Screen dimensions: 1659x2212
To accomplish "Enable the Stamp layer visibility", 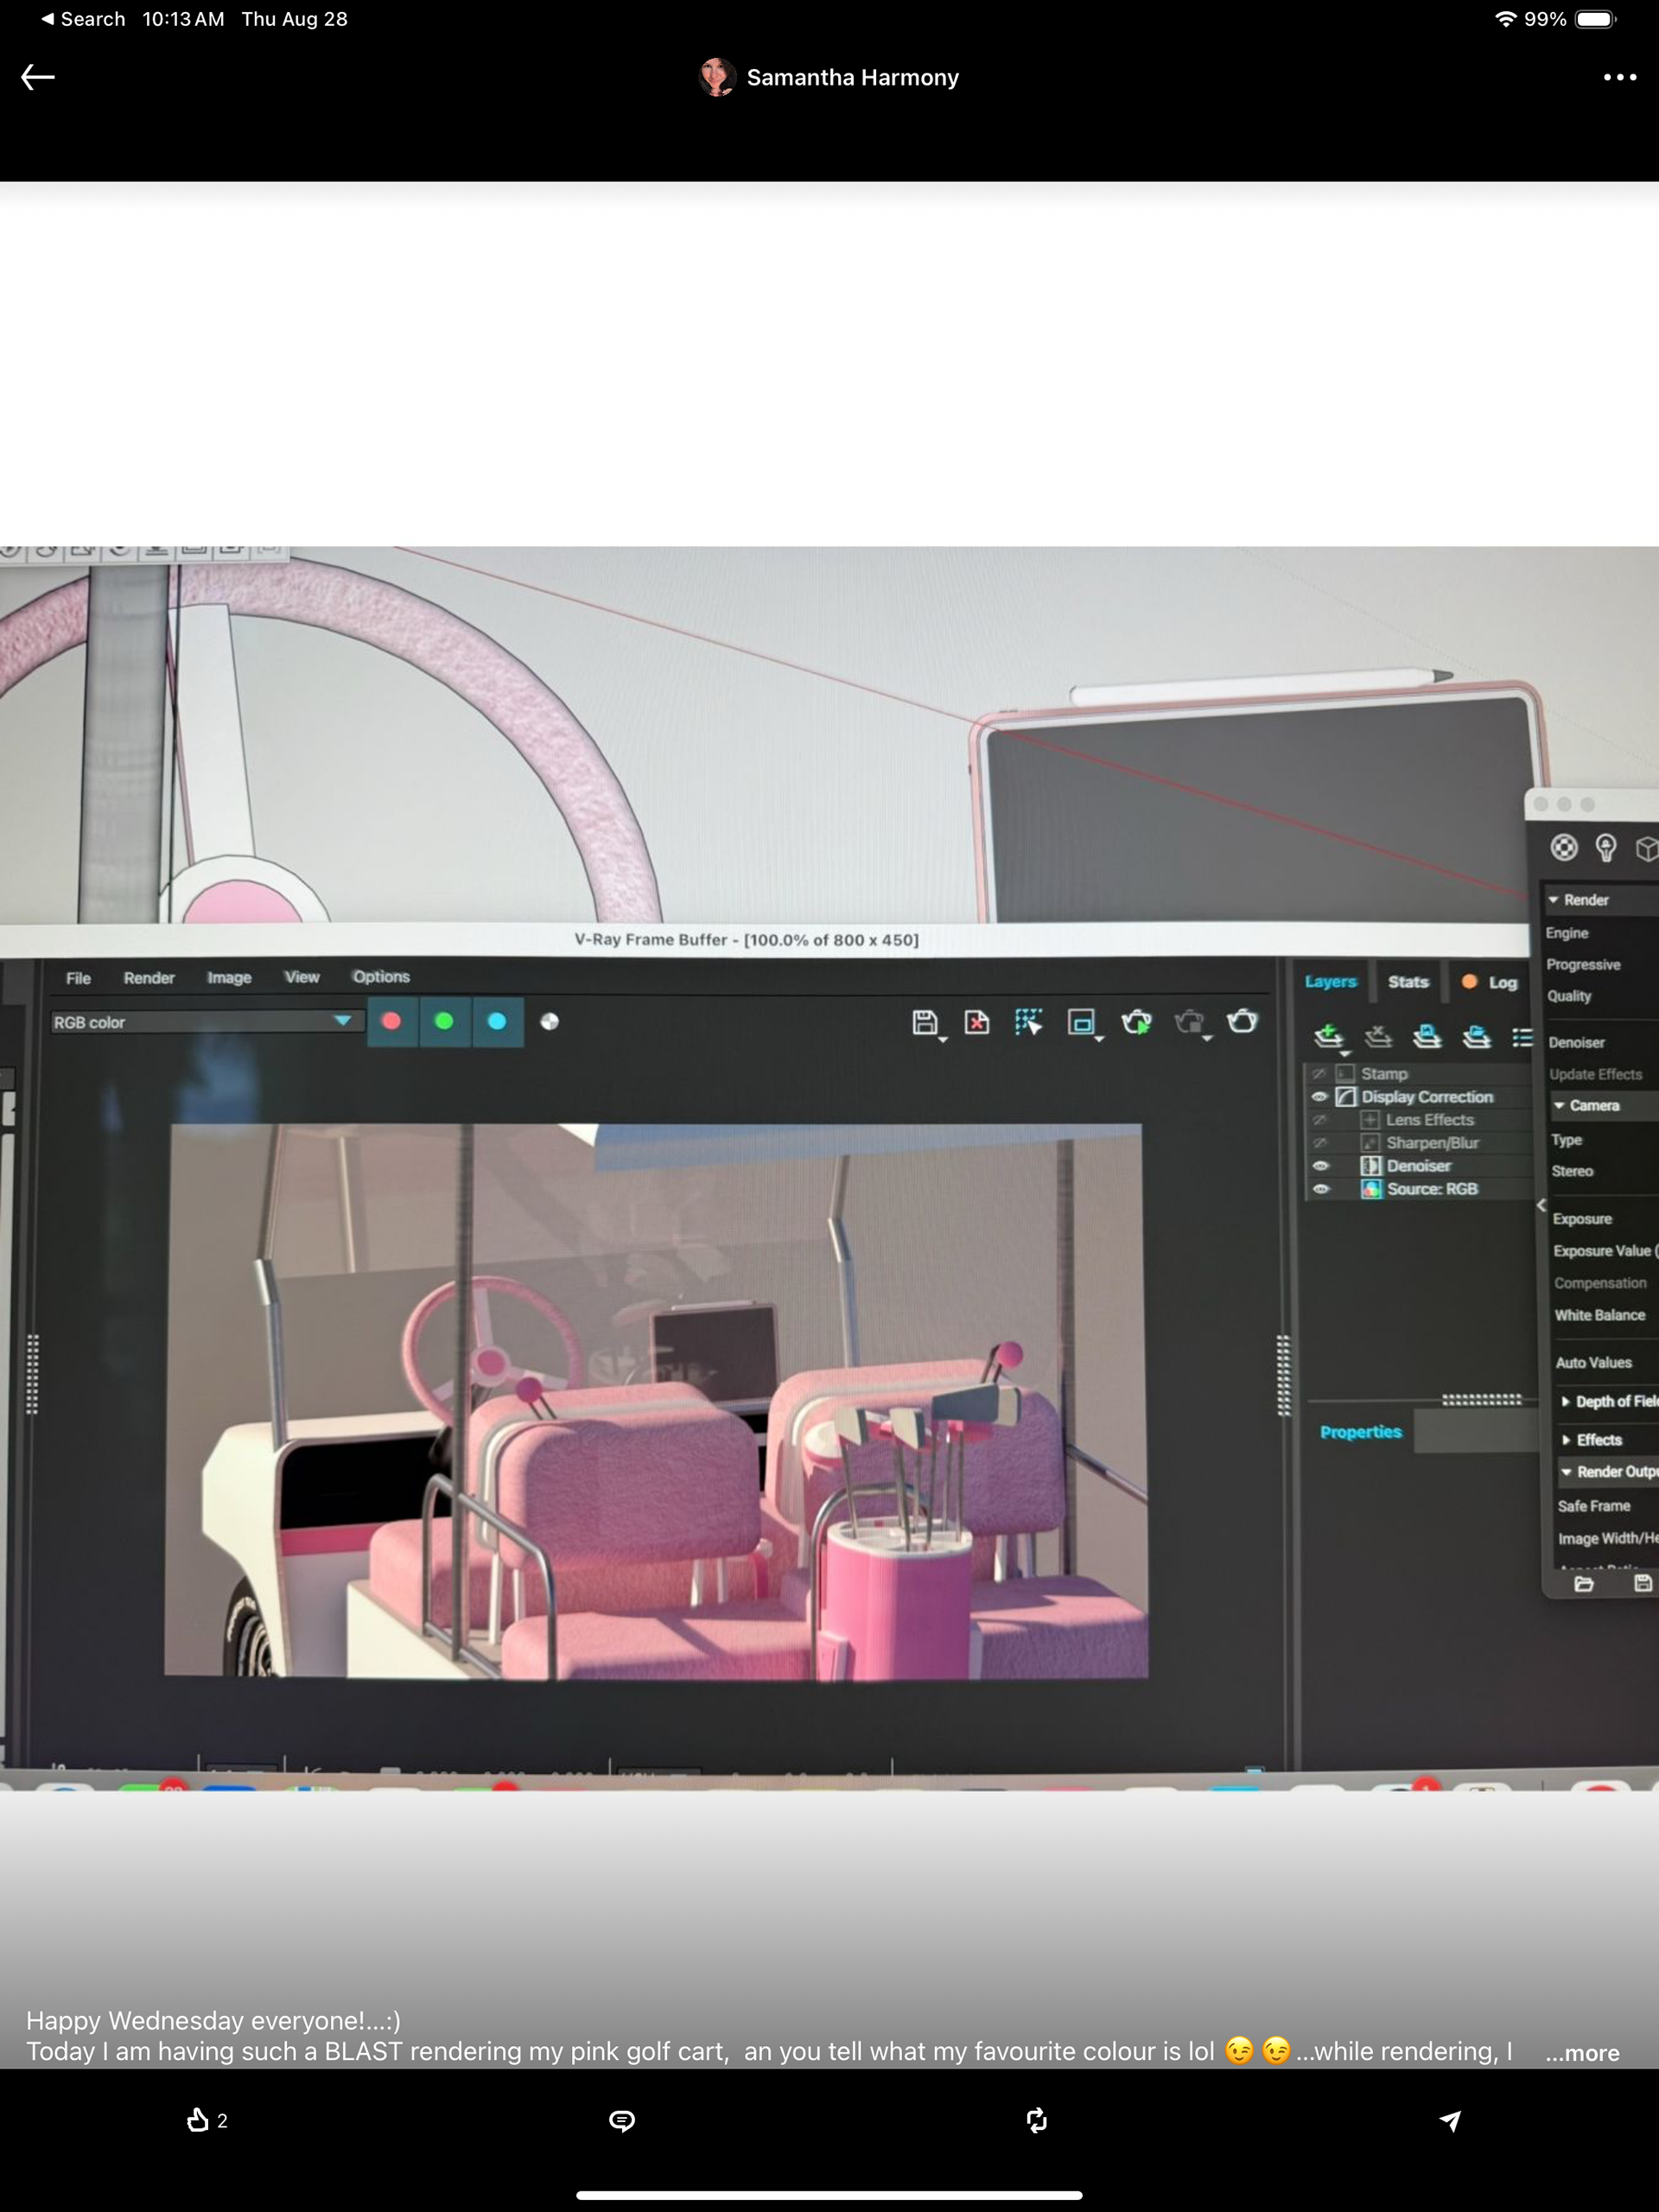I will click(1319, 1074).
